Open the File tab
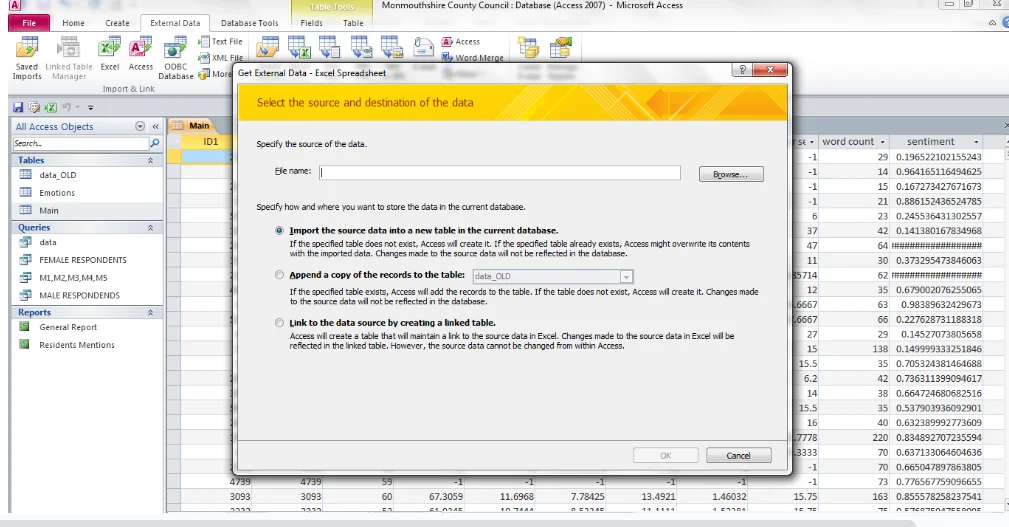The image size is (1009, 527). [29, 23]
